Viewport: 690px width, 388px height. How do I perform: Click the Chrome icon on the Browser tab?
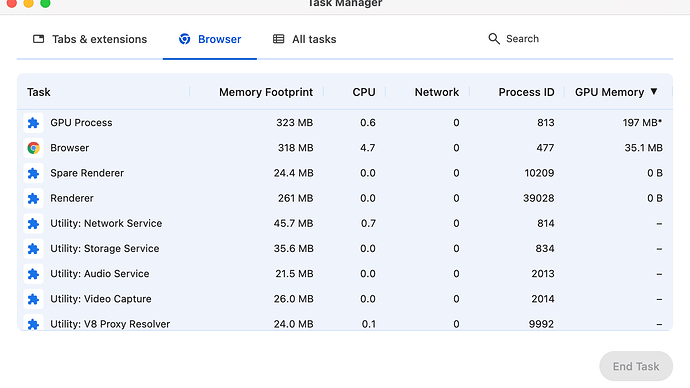point(184,39)
